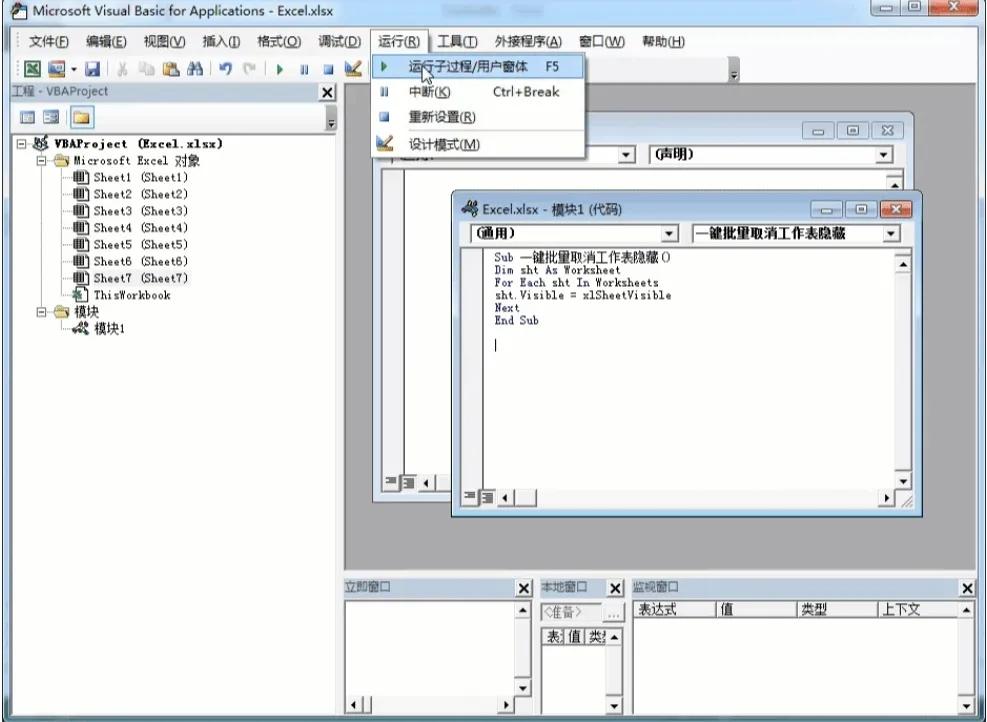
Task: Switch 模块1 code window to Procedure View
Action: tap(470, 497)
